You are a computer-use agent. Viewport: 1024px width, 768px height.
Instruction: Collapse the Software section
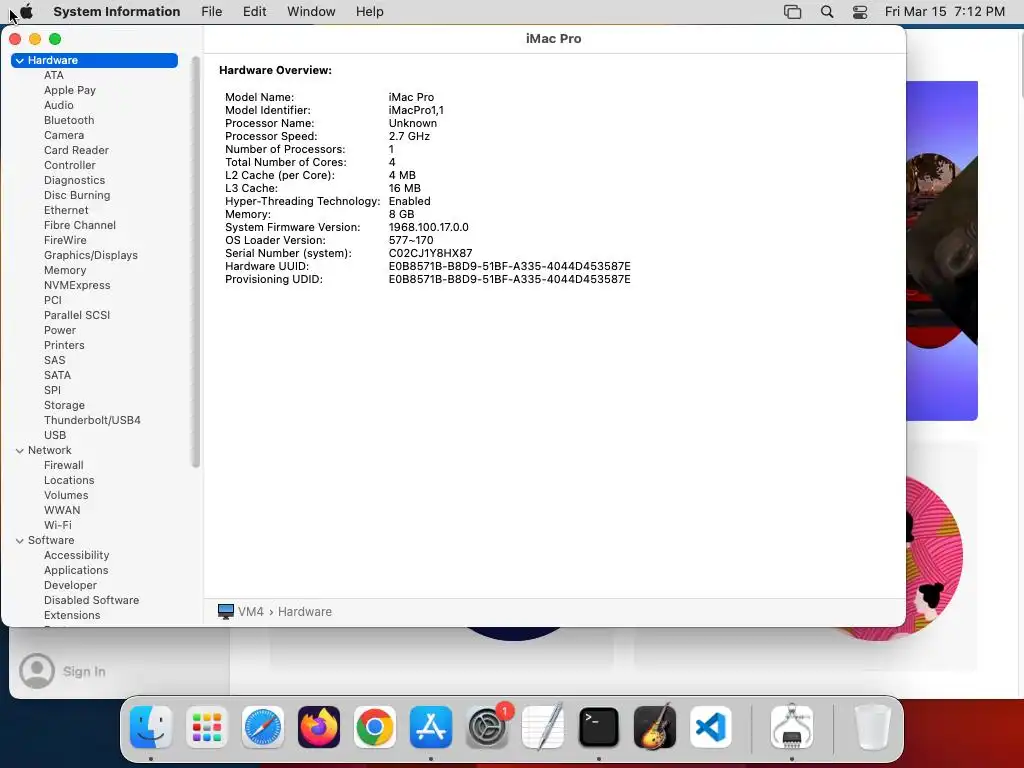pos(20,541)
